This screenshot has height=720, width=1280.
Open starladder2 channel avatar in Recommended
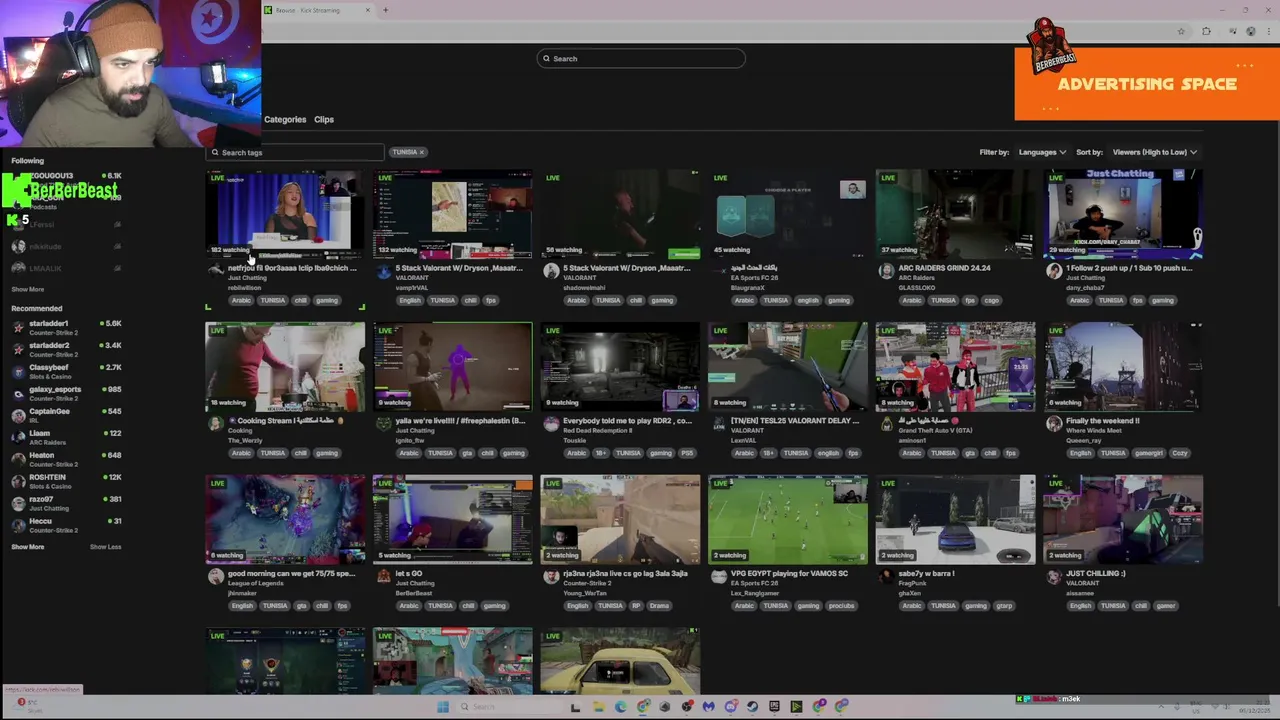pyautogui.click(x=18, y=350)
